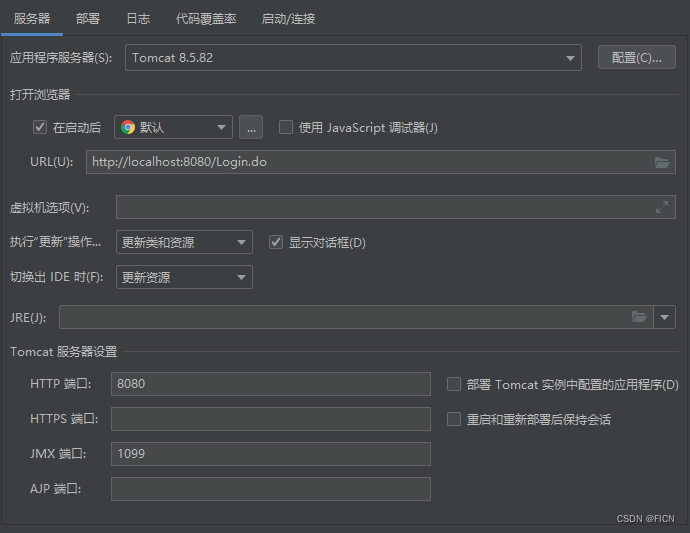
Task: Enable 使用 JavaScript 调试器 checkbox
Action: pyautogui.click(x=286, y=127)
